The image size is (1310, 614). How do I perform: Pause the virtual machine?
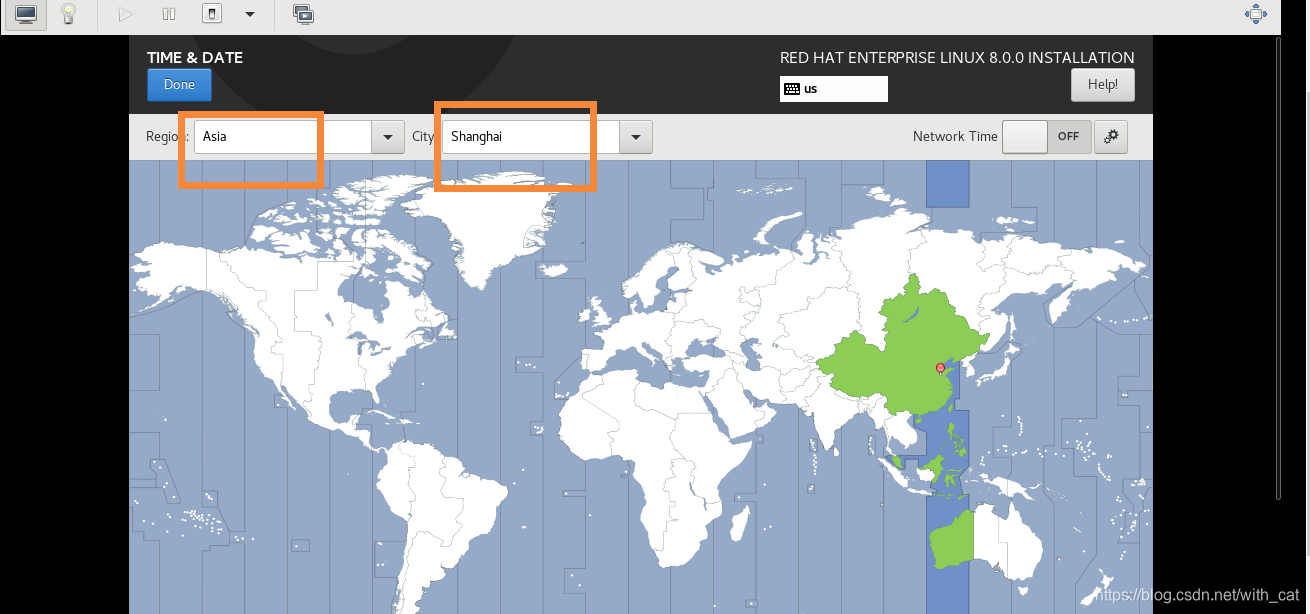[169, 15]
